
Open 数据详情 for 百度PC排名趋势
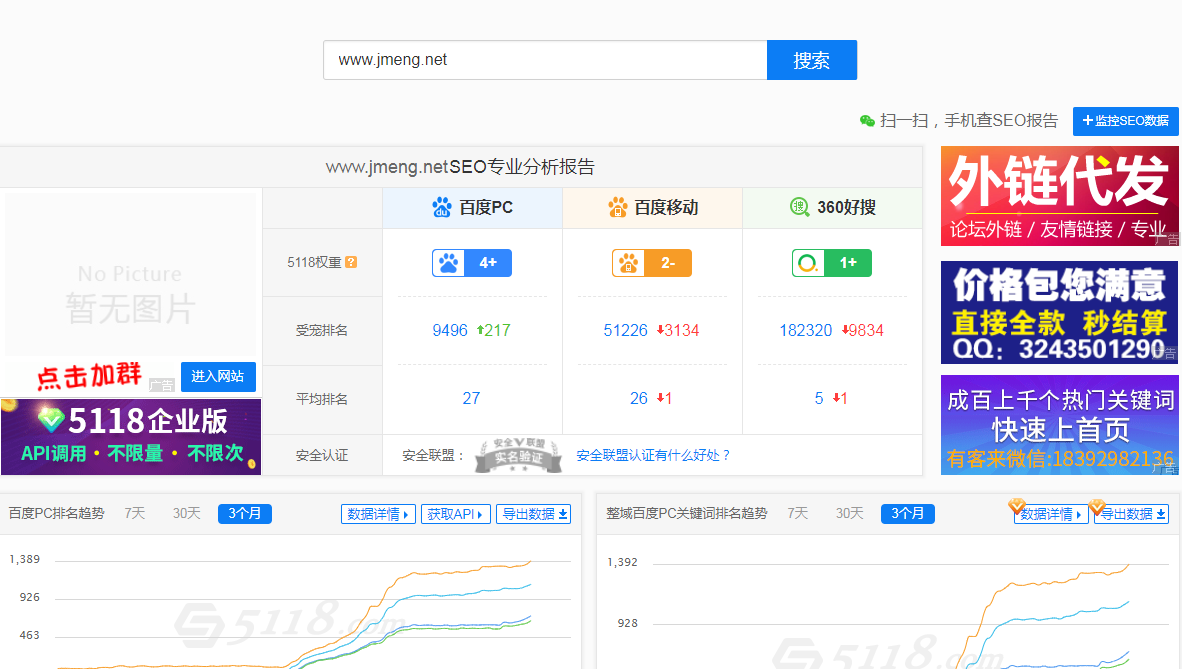click(x=378, y=514)
